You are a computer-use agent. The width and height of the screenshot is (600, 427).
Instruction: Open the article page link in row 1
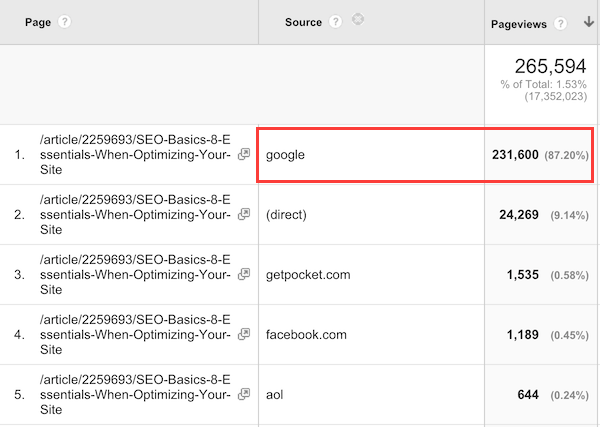coord(133,155)
